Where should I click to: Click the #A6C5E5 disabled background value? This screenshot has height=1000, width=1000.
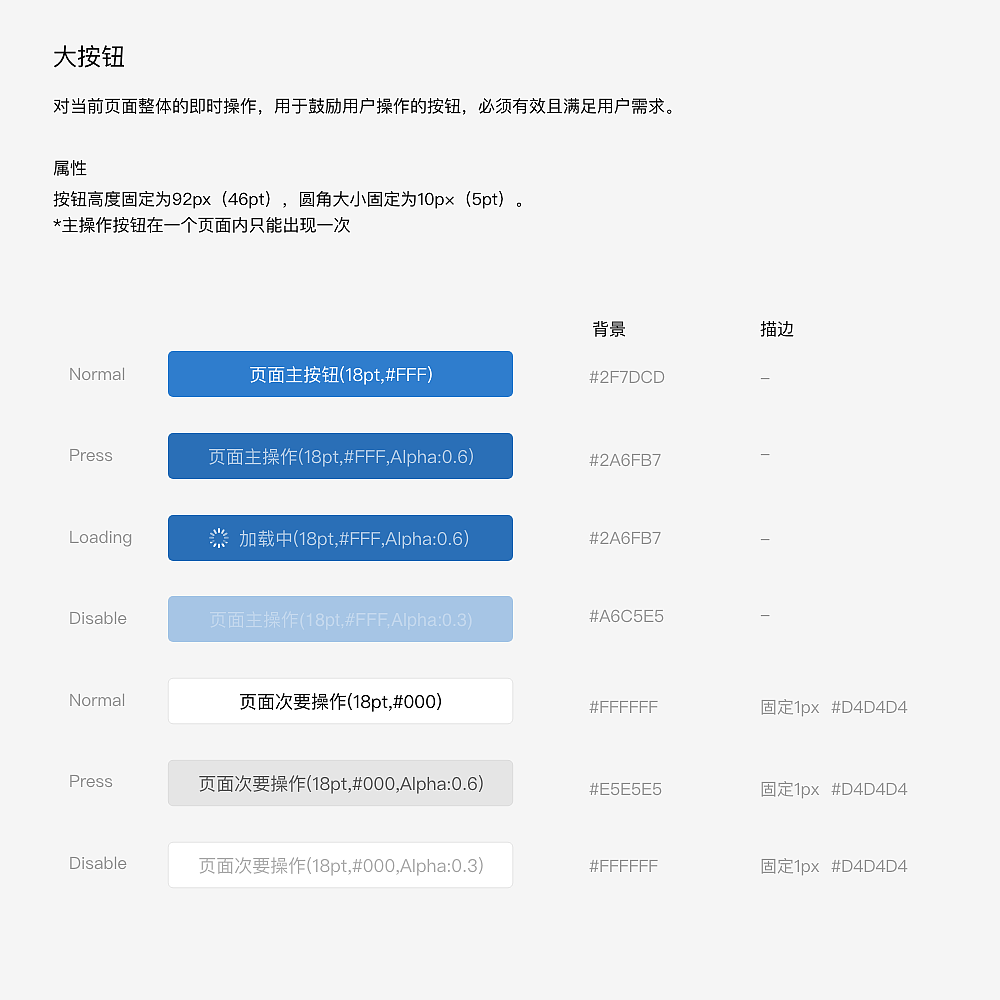click(626, 616)
